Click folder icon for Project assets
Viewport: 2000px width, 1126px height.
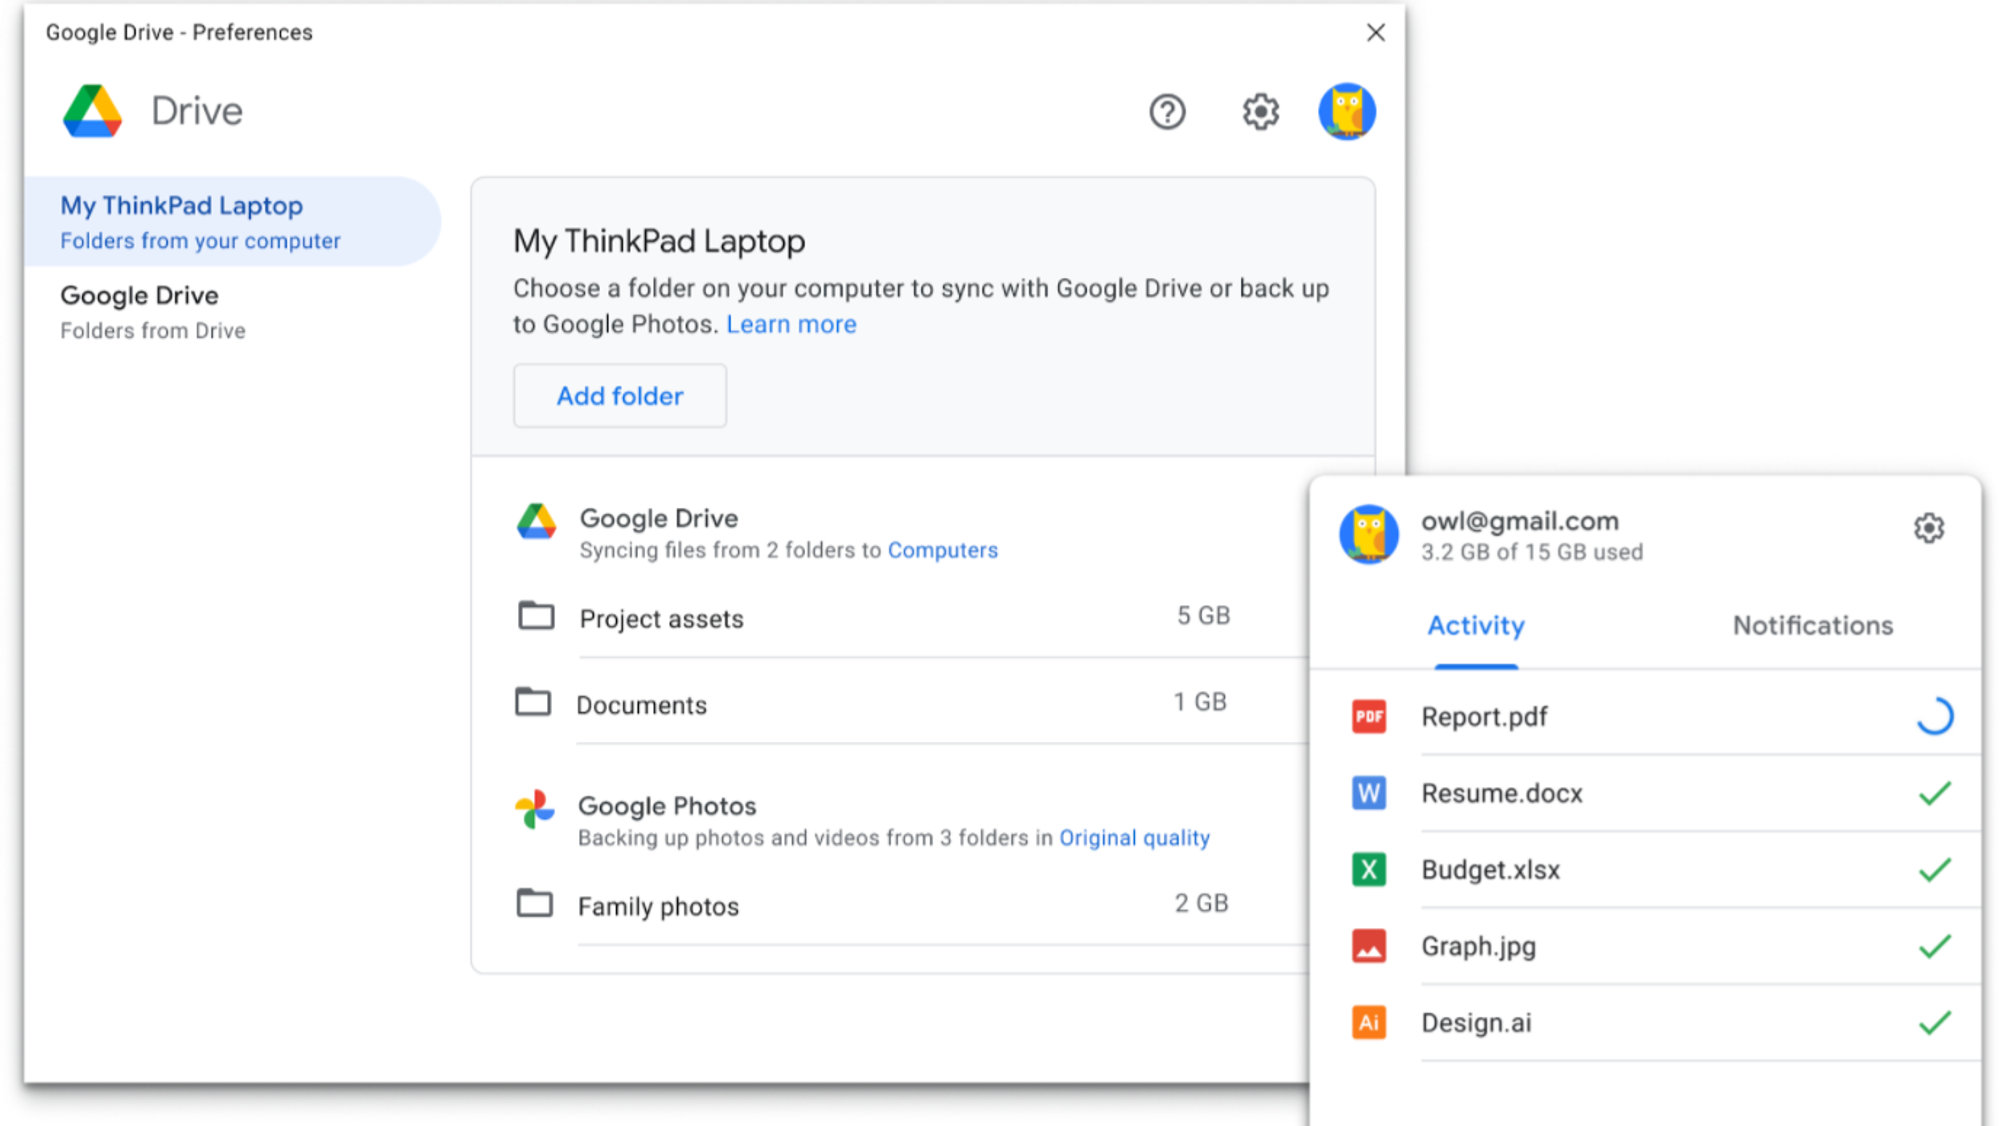[536, 615]
